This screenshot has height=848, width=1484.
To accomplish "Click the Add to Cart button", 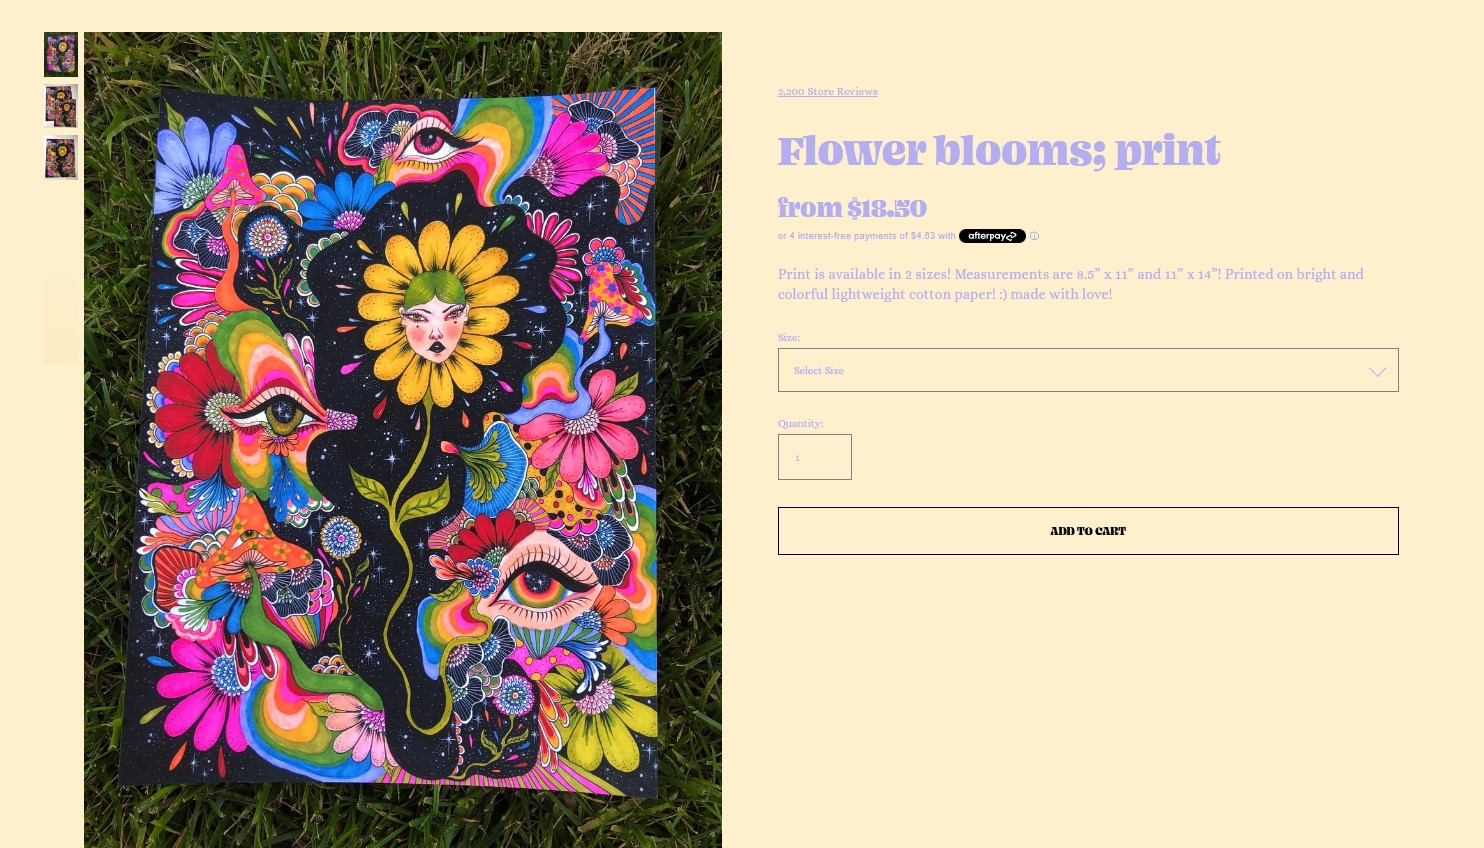I will pyautogui.click(x=1088, y=531).
